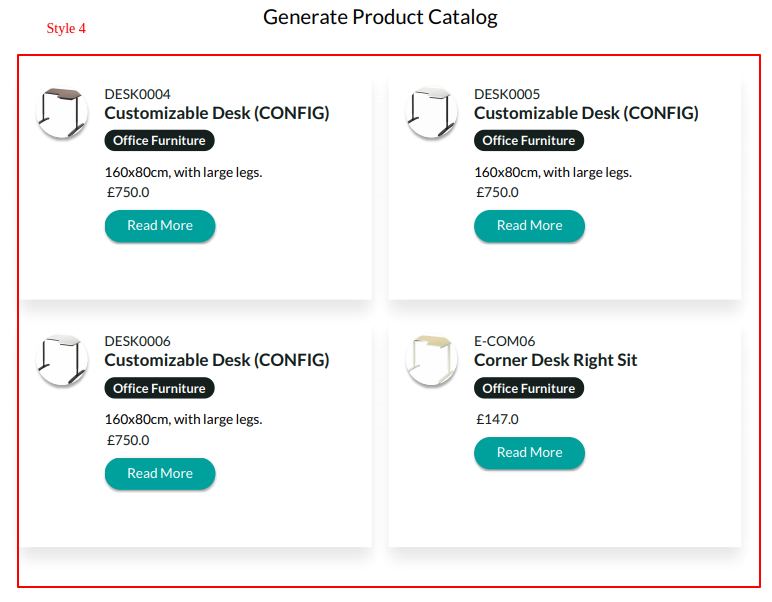Open Read More for DESK0006
Screen dimensions: 772x602
[x=160, y=474]
